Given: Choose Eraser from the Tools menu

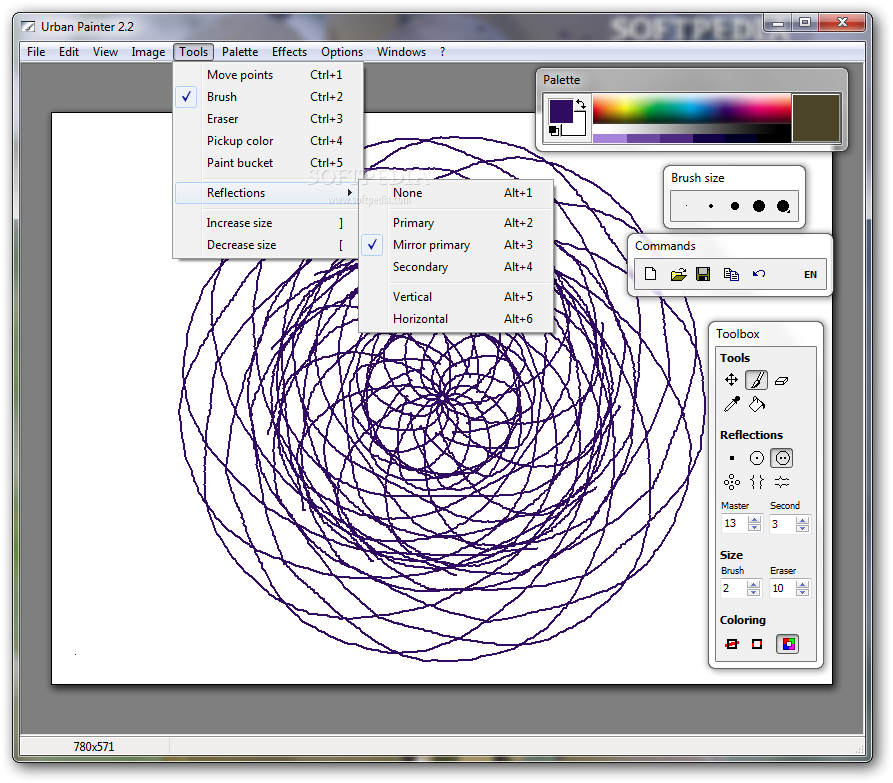Looking at the screenshot, I should pos(269,119).
